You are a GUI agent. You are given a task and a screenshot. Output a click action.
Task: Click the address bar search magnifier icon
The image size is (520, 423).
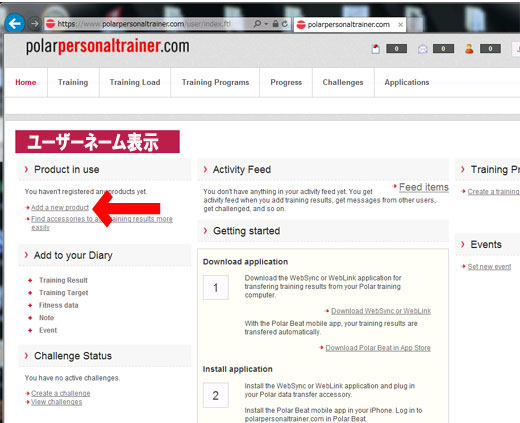coord(257,24)
